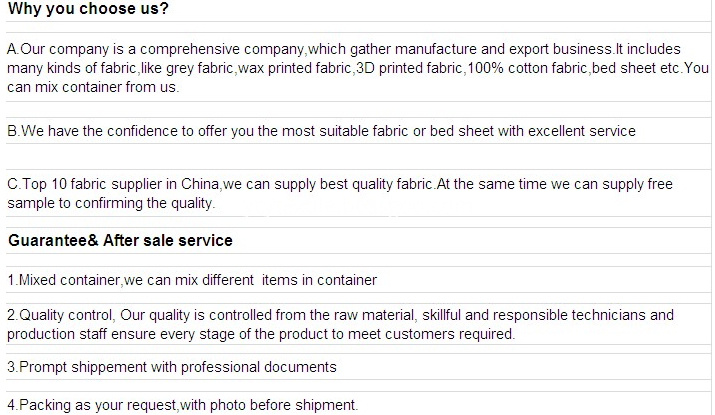Select paragraph C Top 10 fabric supplier
715x415 pixels.
click(340, 193)
